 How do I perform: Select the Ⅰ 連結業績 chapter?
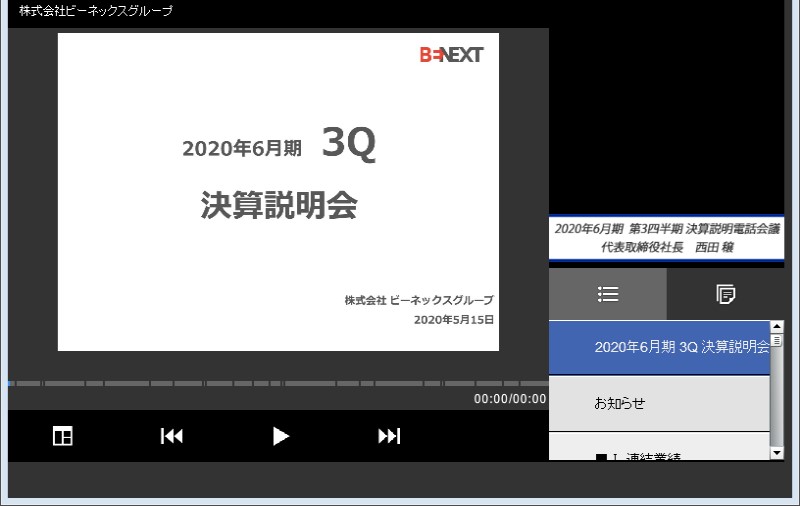pyautogui.click(x=659, y=447)
